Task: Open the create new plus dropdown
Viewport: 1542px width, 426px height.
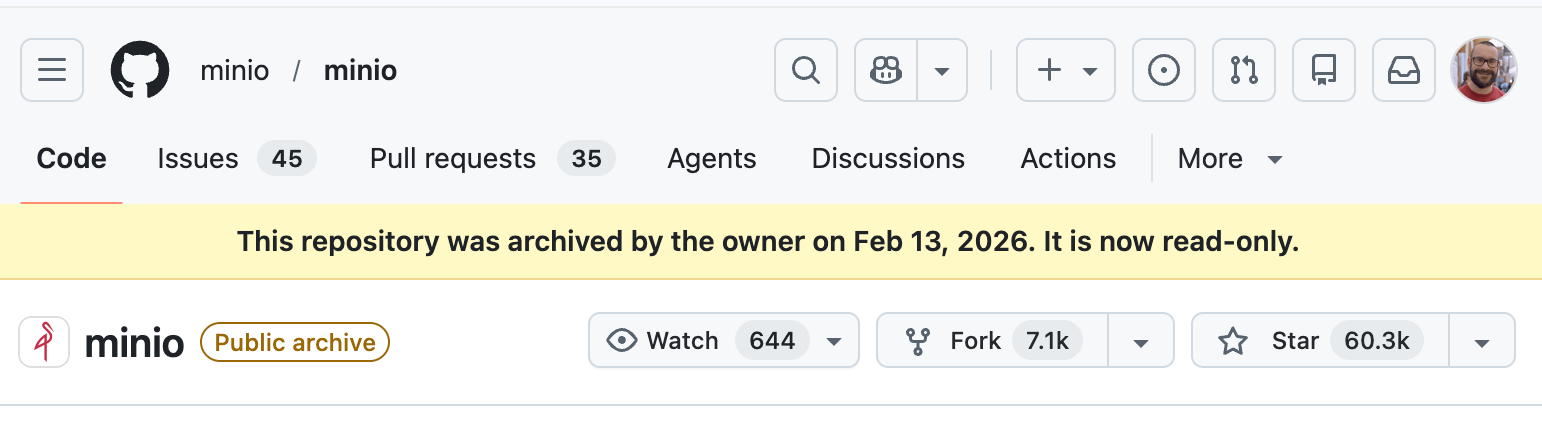Action: 1065,70
